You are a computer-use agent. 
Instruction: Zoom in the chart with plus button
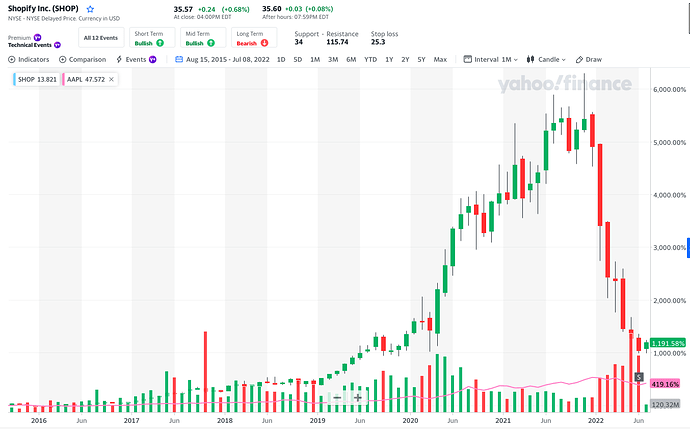pyautogui.click(x=358, y=398)
